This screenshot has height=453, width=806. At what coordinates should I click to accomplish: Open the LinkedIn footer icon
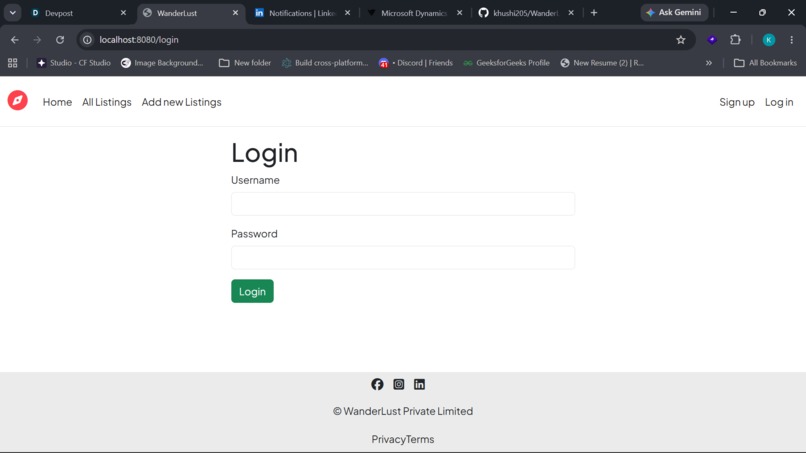(x=419, y=384)
